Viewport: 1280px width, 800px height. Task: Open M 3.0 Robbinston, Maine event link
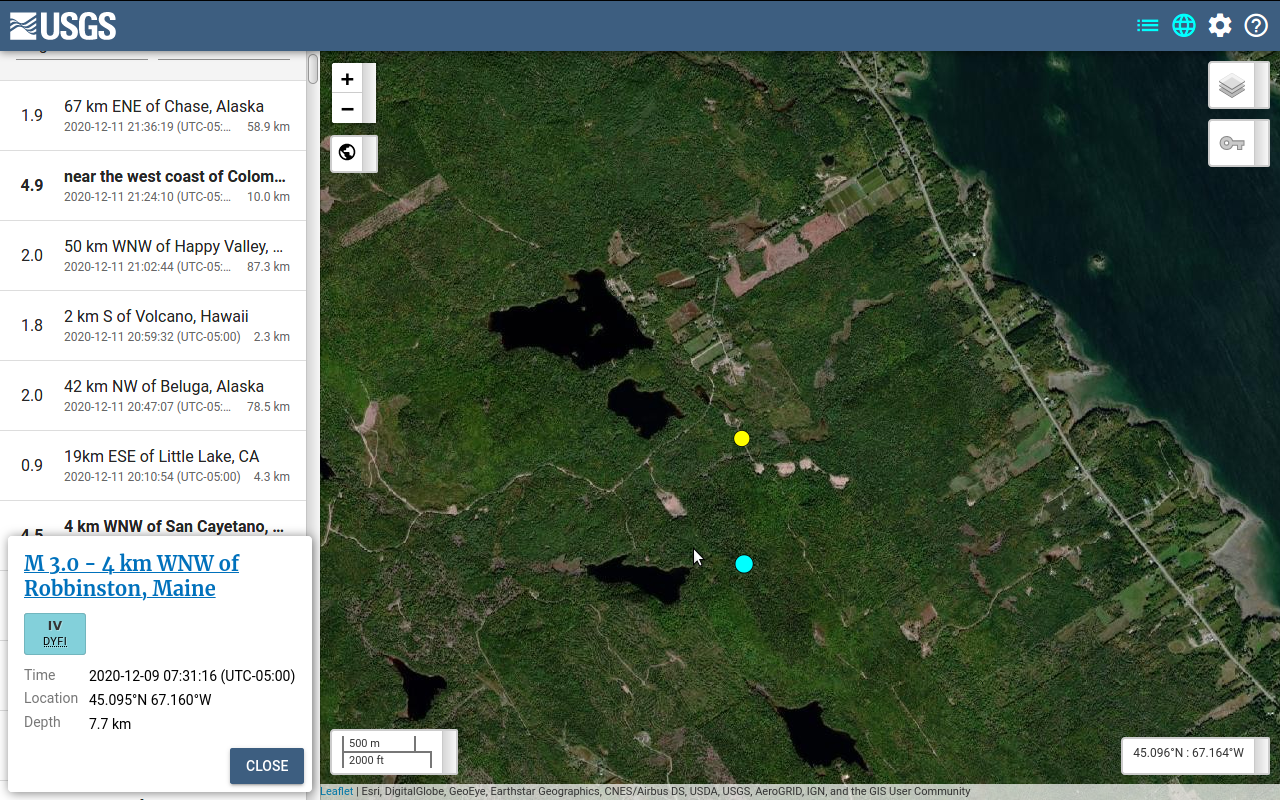131,575
